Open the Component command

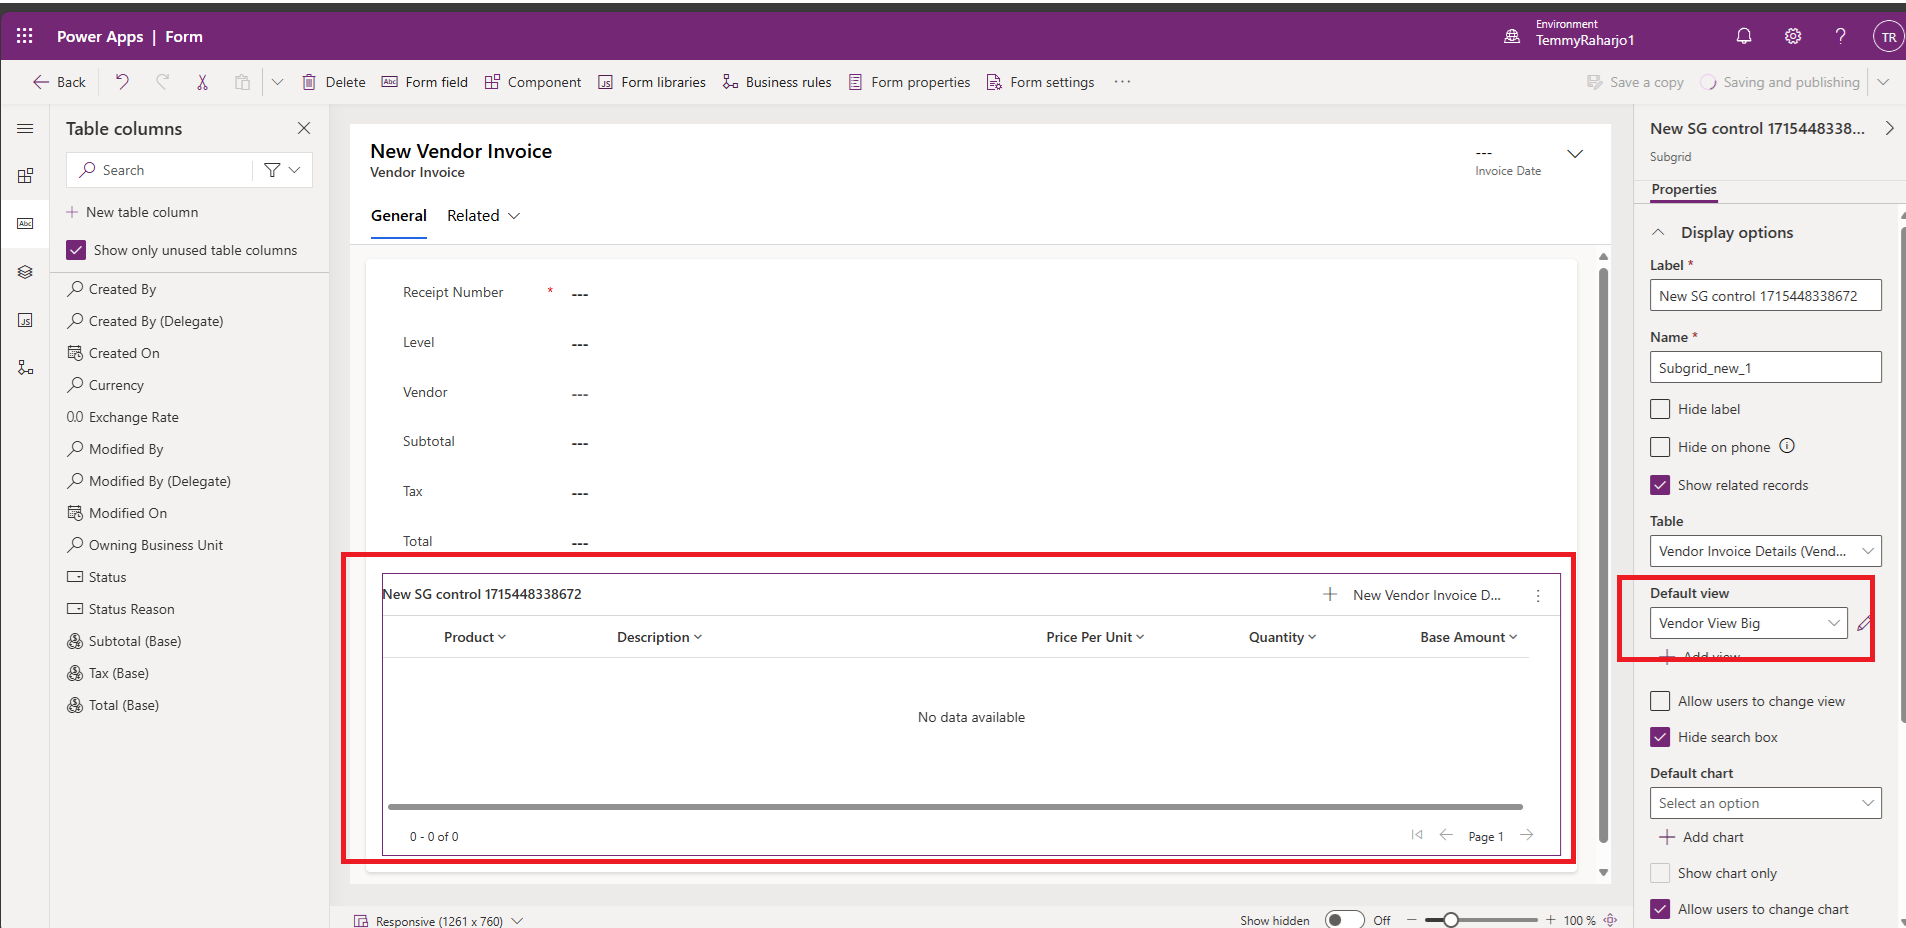533,82
